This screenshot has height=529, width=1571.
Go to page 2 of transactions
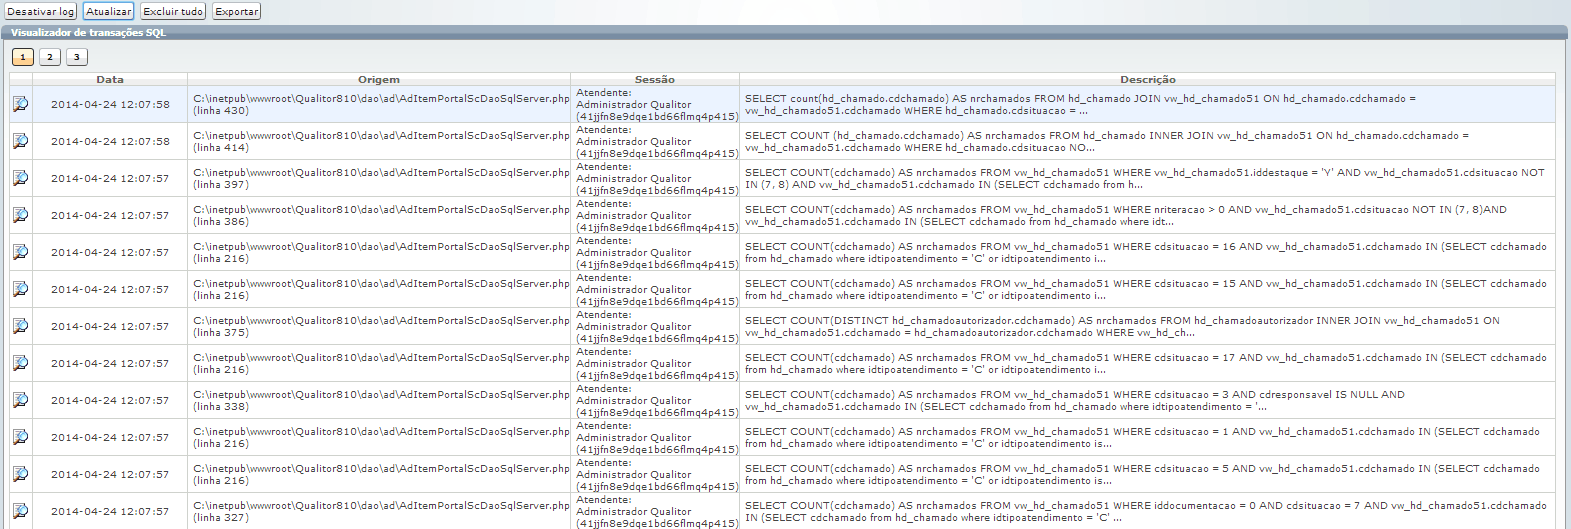[50, 57]
